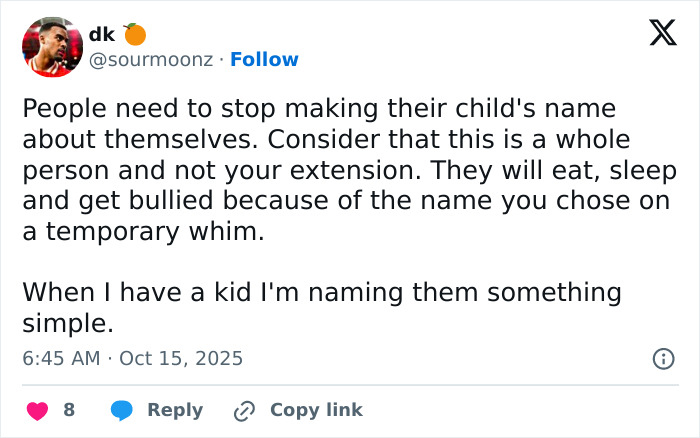Click the 'naming them something simple' sentence
Viewport: 700px width, 438px height.
tap(320, 308)
